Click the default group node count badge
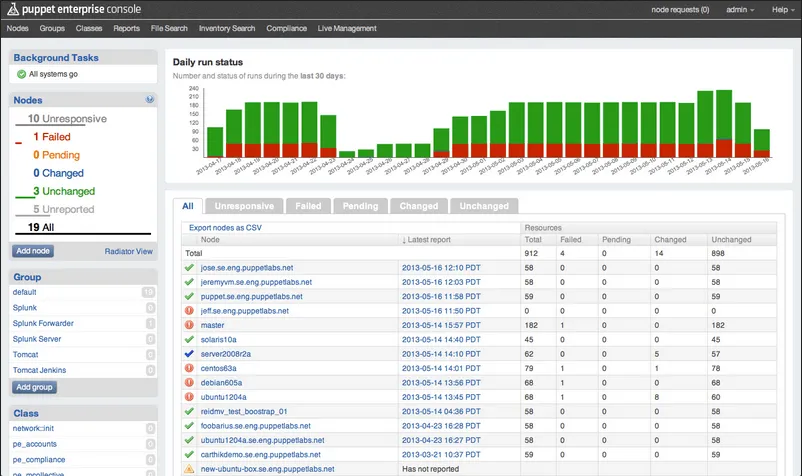The height and width of the screenshot is (476, 802). point(147,292)
